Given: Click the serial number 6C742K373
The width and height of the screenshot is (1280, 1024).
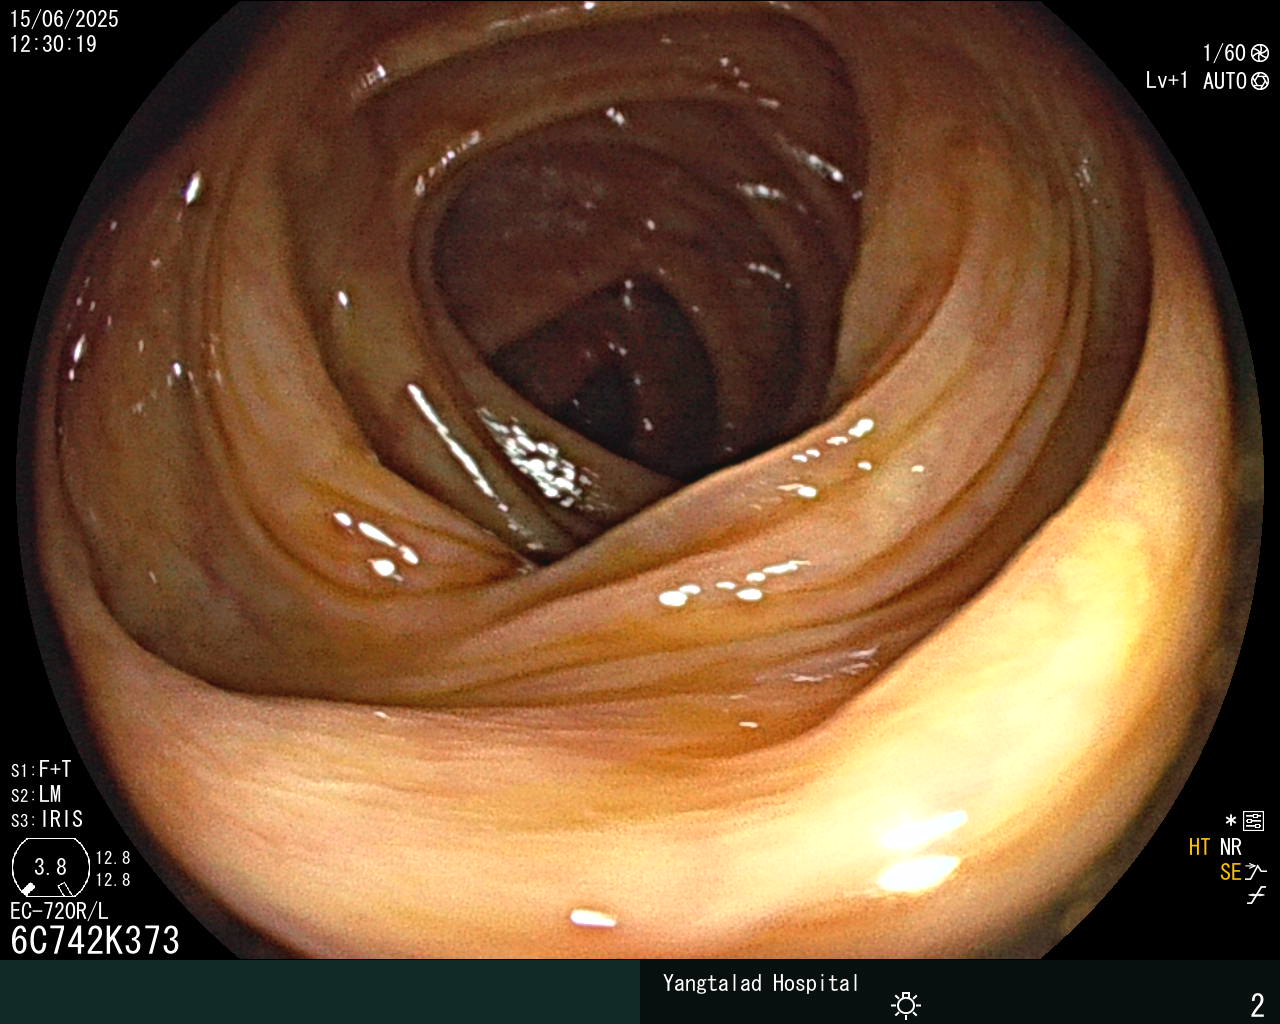Looking at the screenshot, I should 95,940.
